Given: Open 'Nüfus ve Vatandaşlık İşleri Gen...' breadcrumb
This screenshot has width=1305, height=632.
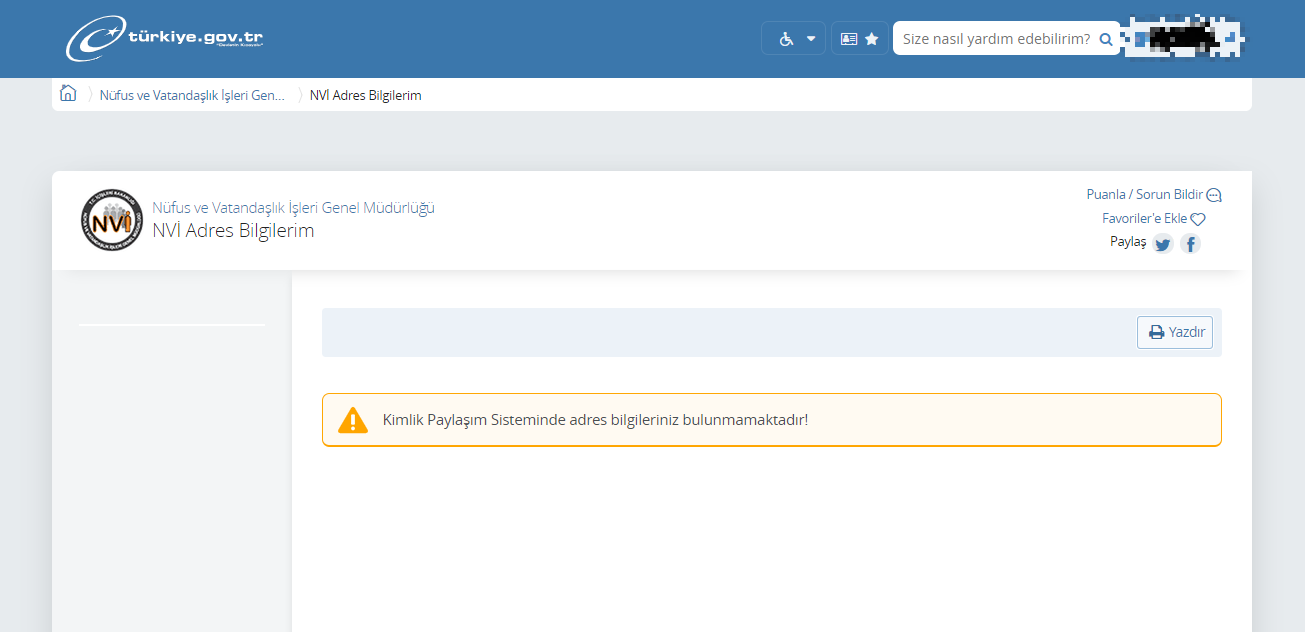Looking at the screenshot, I should pos(192,95).
